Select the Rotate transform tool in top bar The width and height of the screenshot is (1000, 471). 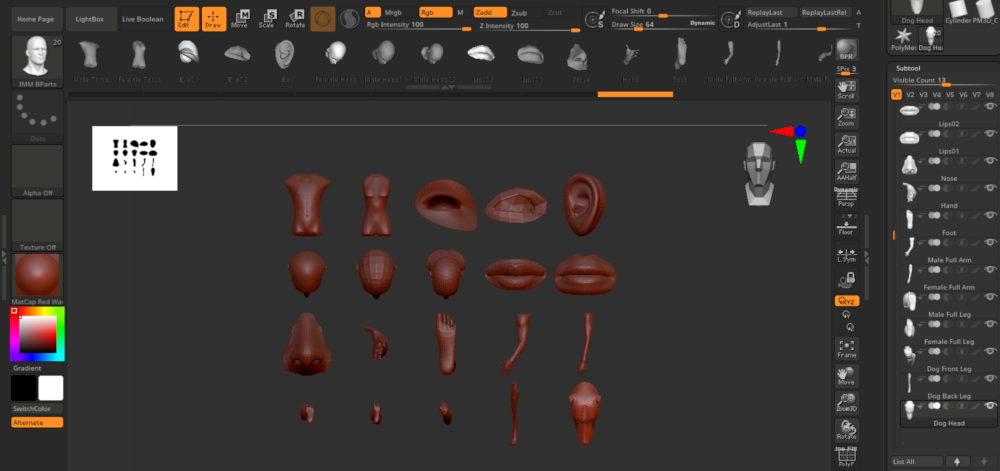tap(296, 18)
